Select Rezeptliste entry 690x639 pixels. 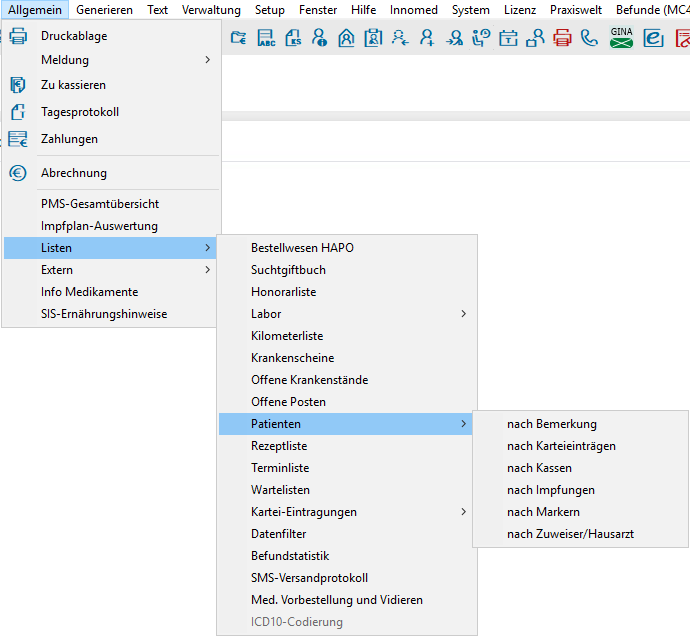tap(347, 446)
